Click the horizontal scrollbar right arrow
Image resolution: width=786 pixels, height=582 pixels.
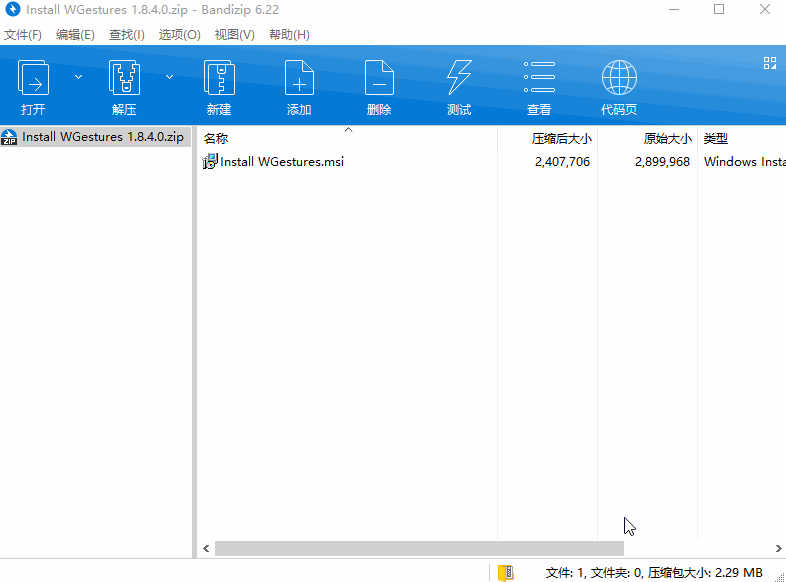coord(778,548)
